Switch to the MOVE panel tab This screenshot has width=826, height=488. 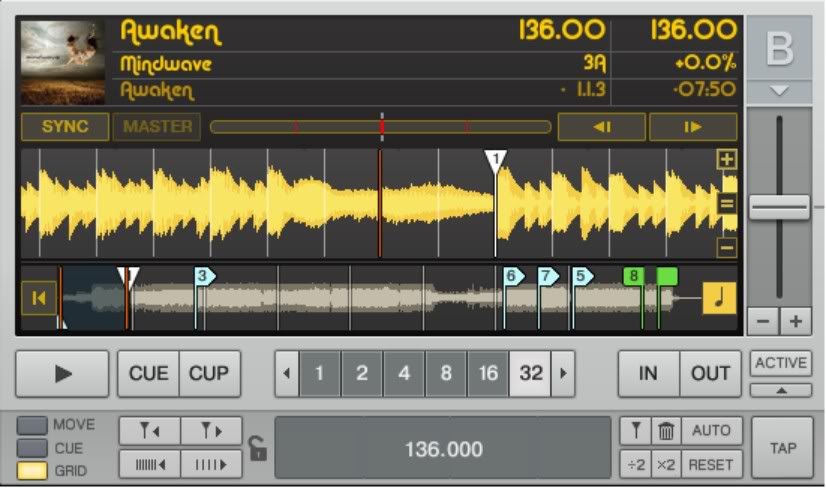(x=33, y=425)
